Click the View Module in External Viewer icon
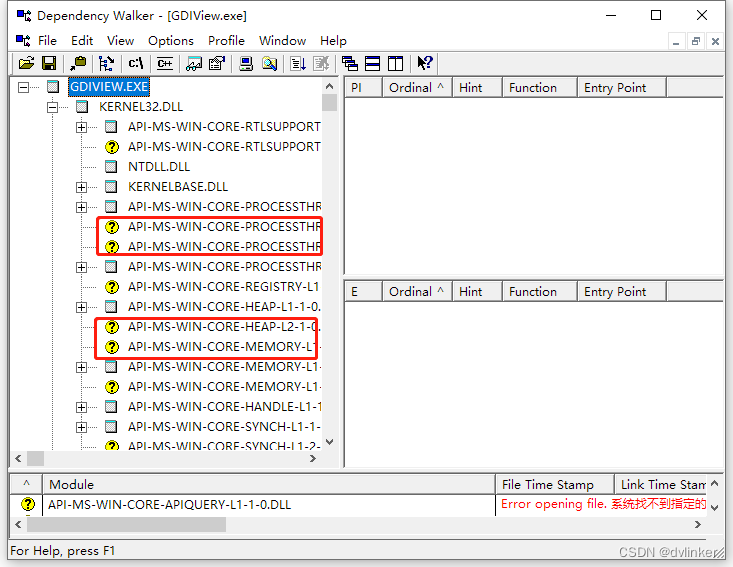Viewport: 733px width, 567px height. point(194,63)
